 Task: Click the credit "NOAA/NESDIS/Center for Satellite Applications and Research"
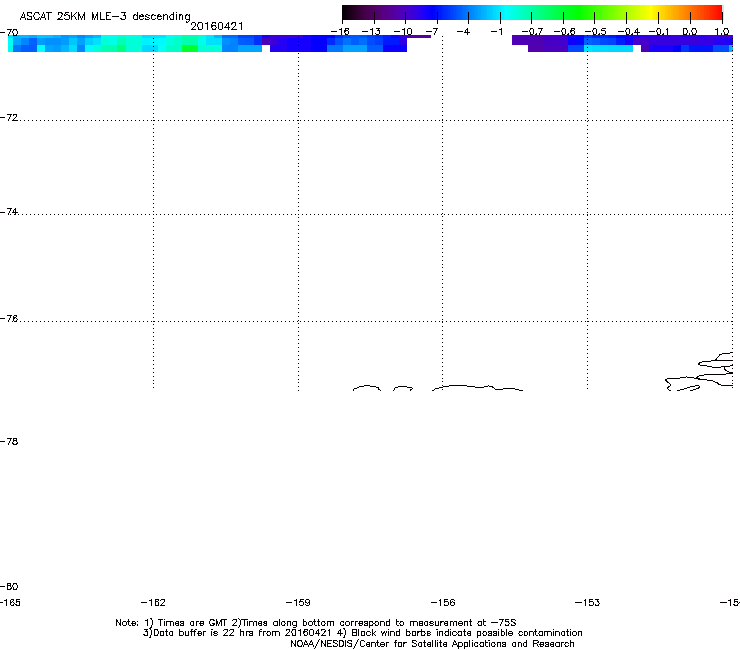click(x=432, y=643)
